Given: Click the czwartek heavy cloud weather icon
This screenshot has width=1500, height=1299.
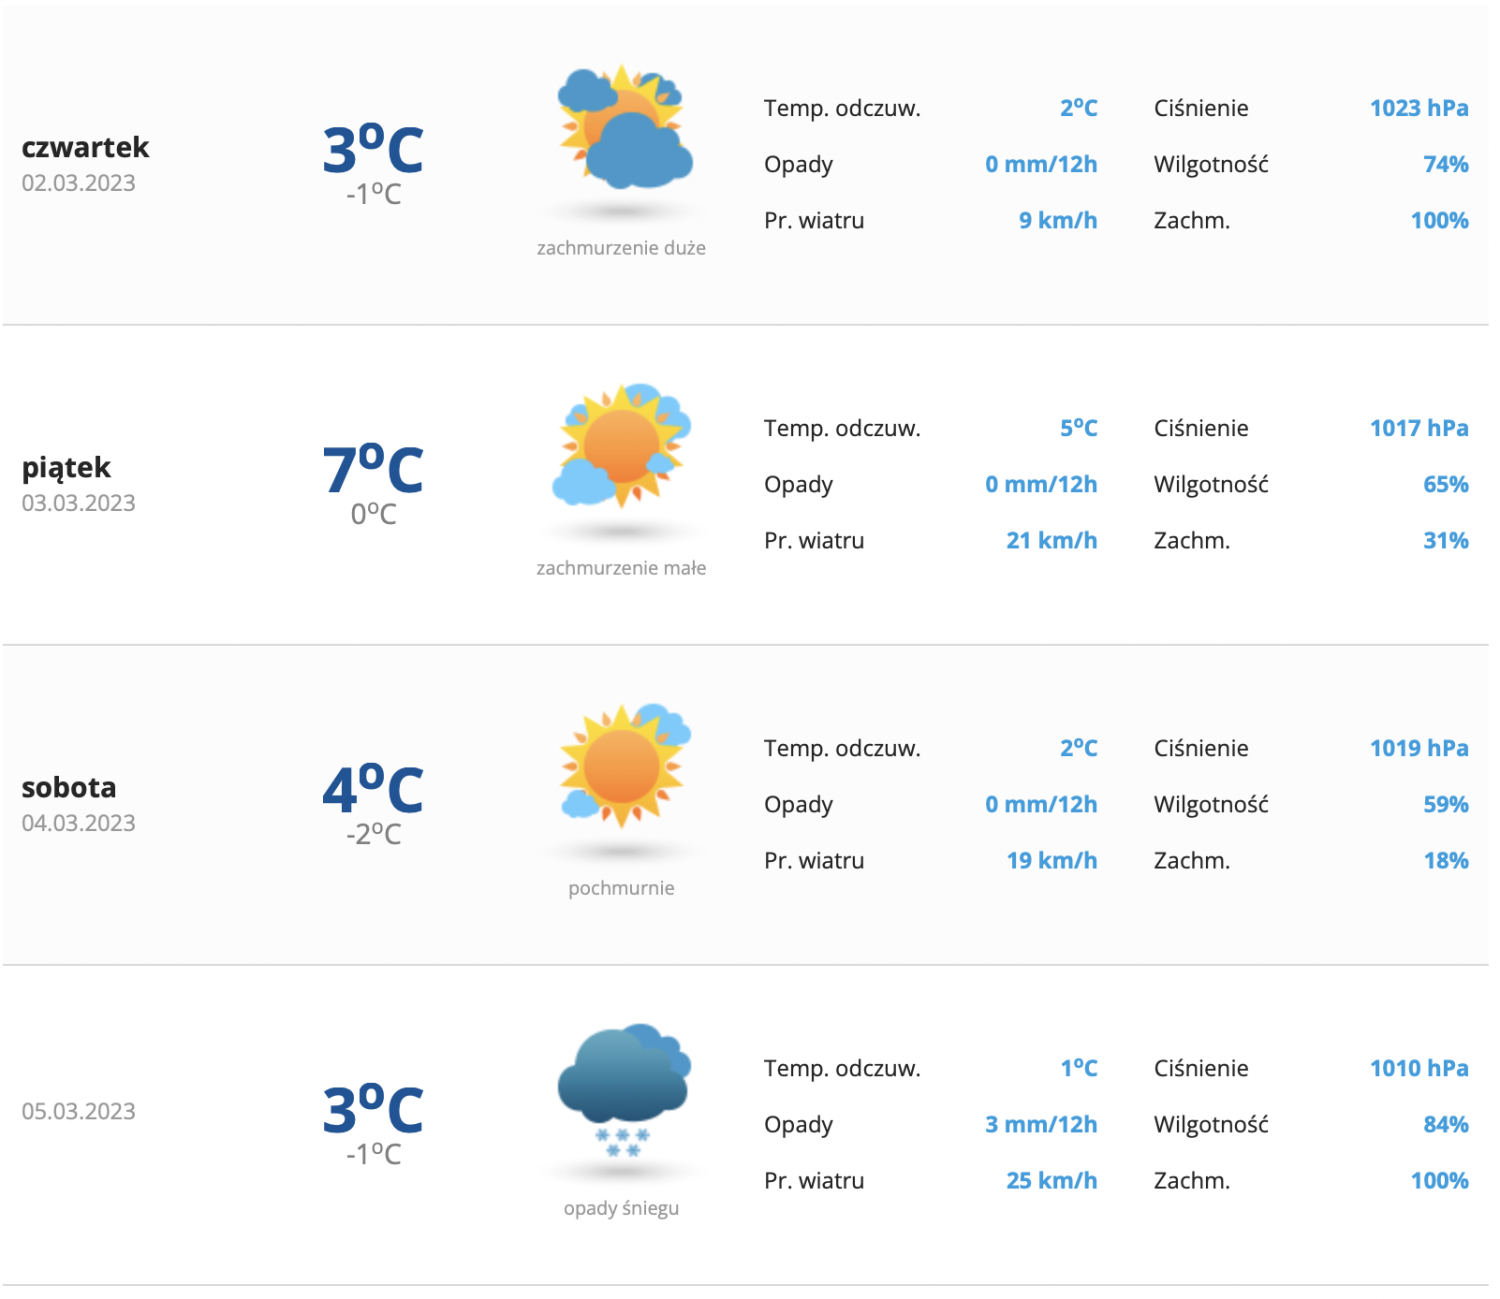Looking at the screenshot, I should click(x=623, y=128).
